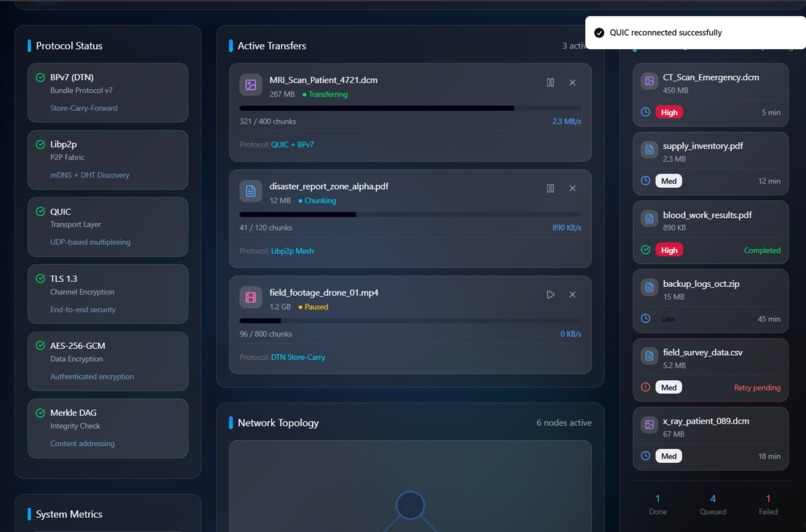Click the Authenticated encryption text
This screenshot has width=806, height=532.
[91, 376]
